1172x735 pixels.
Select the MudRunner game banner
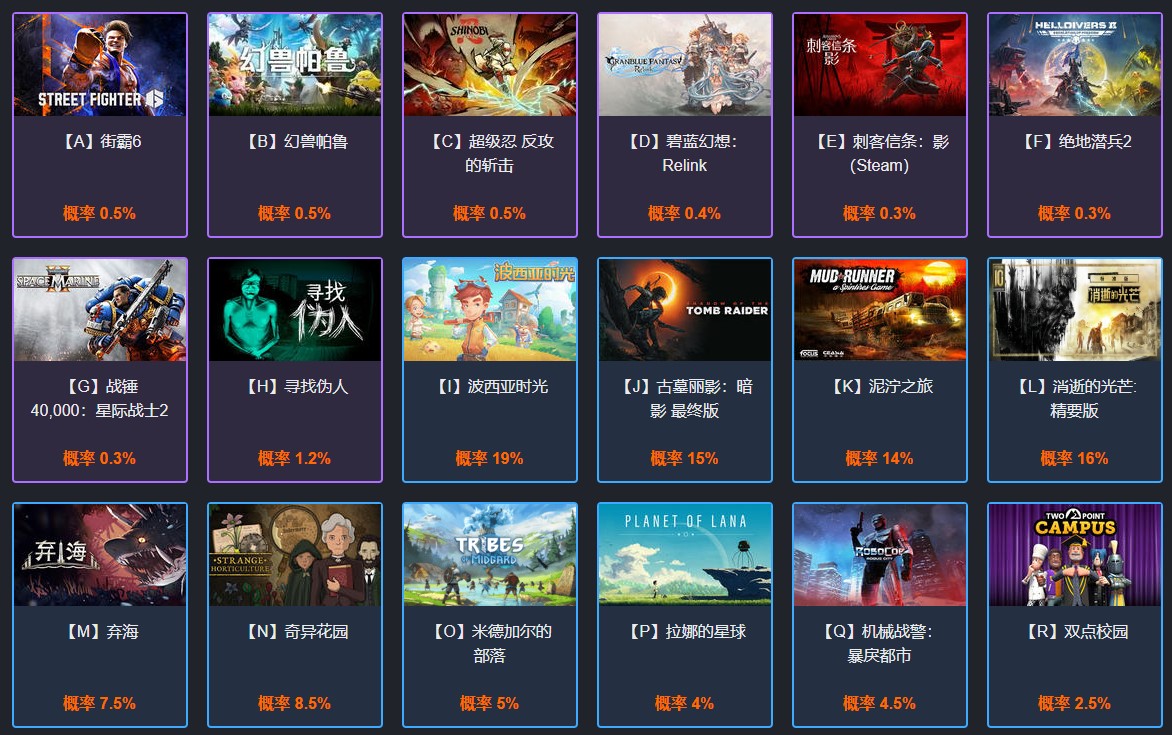coord(880,310)
